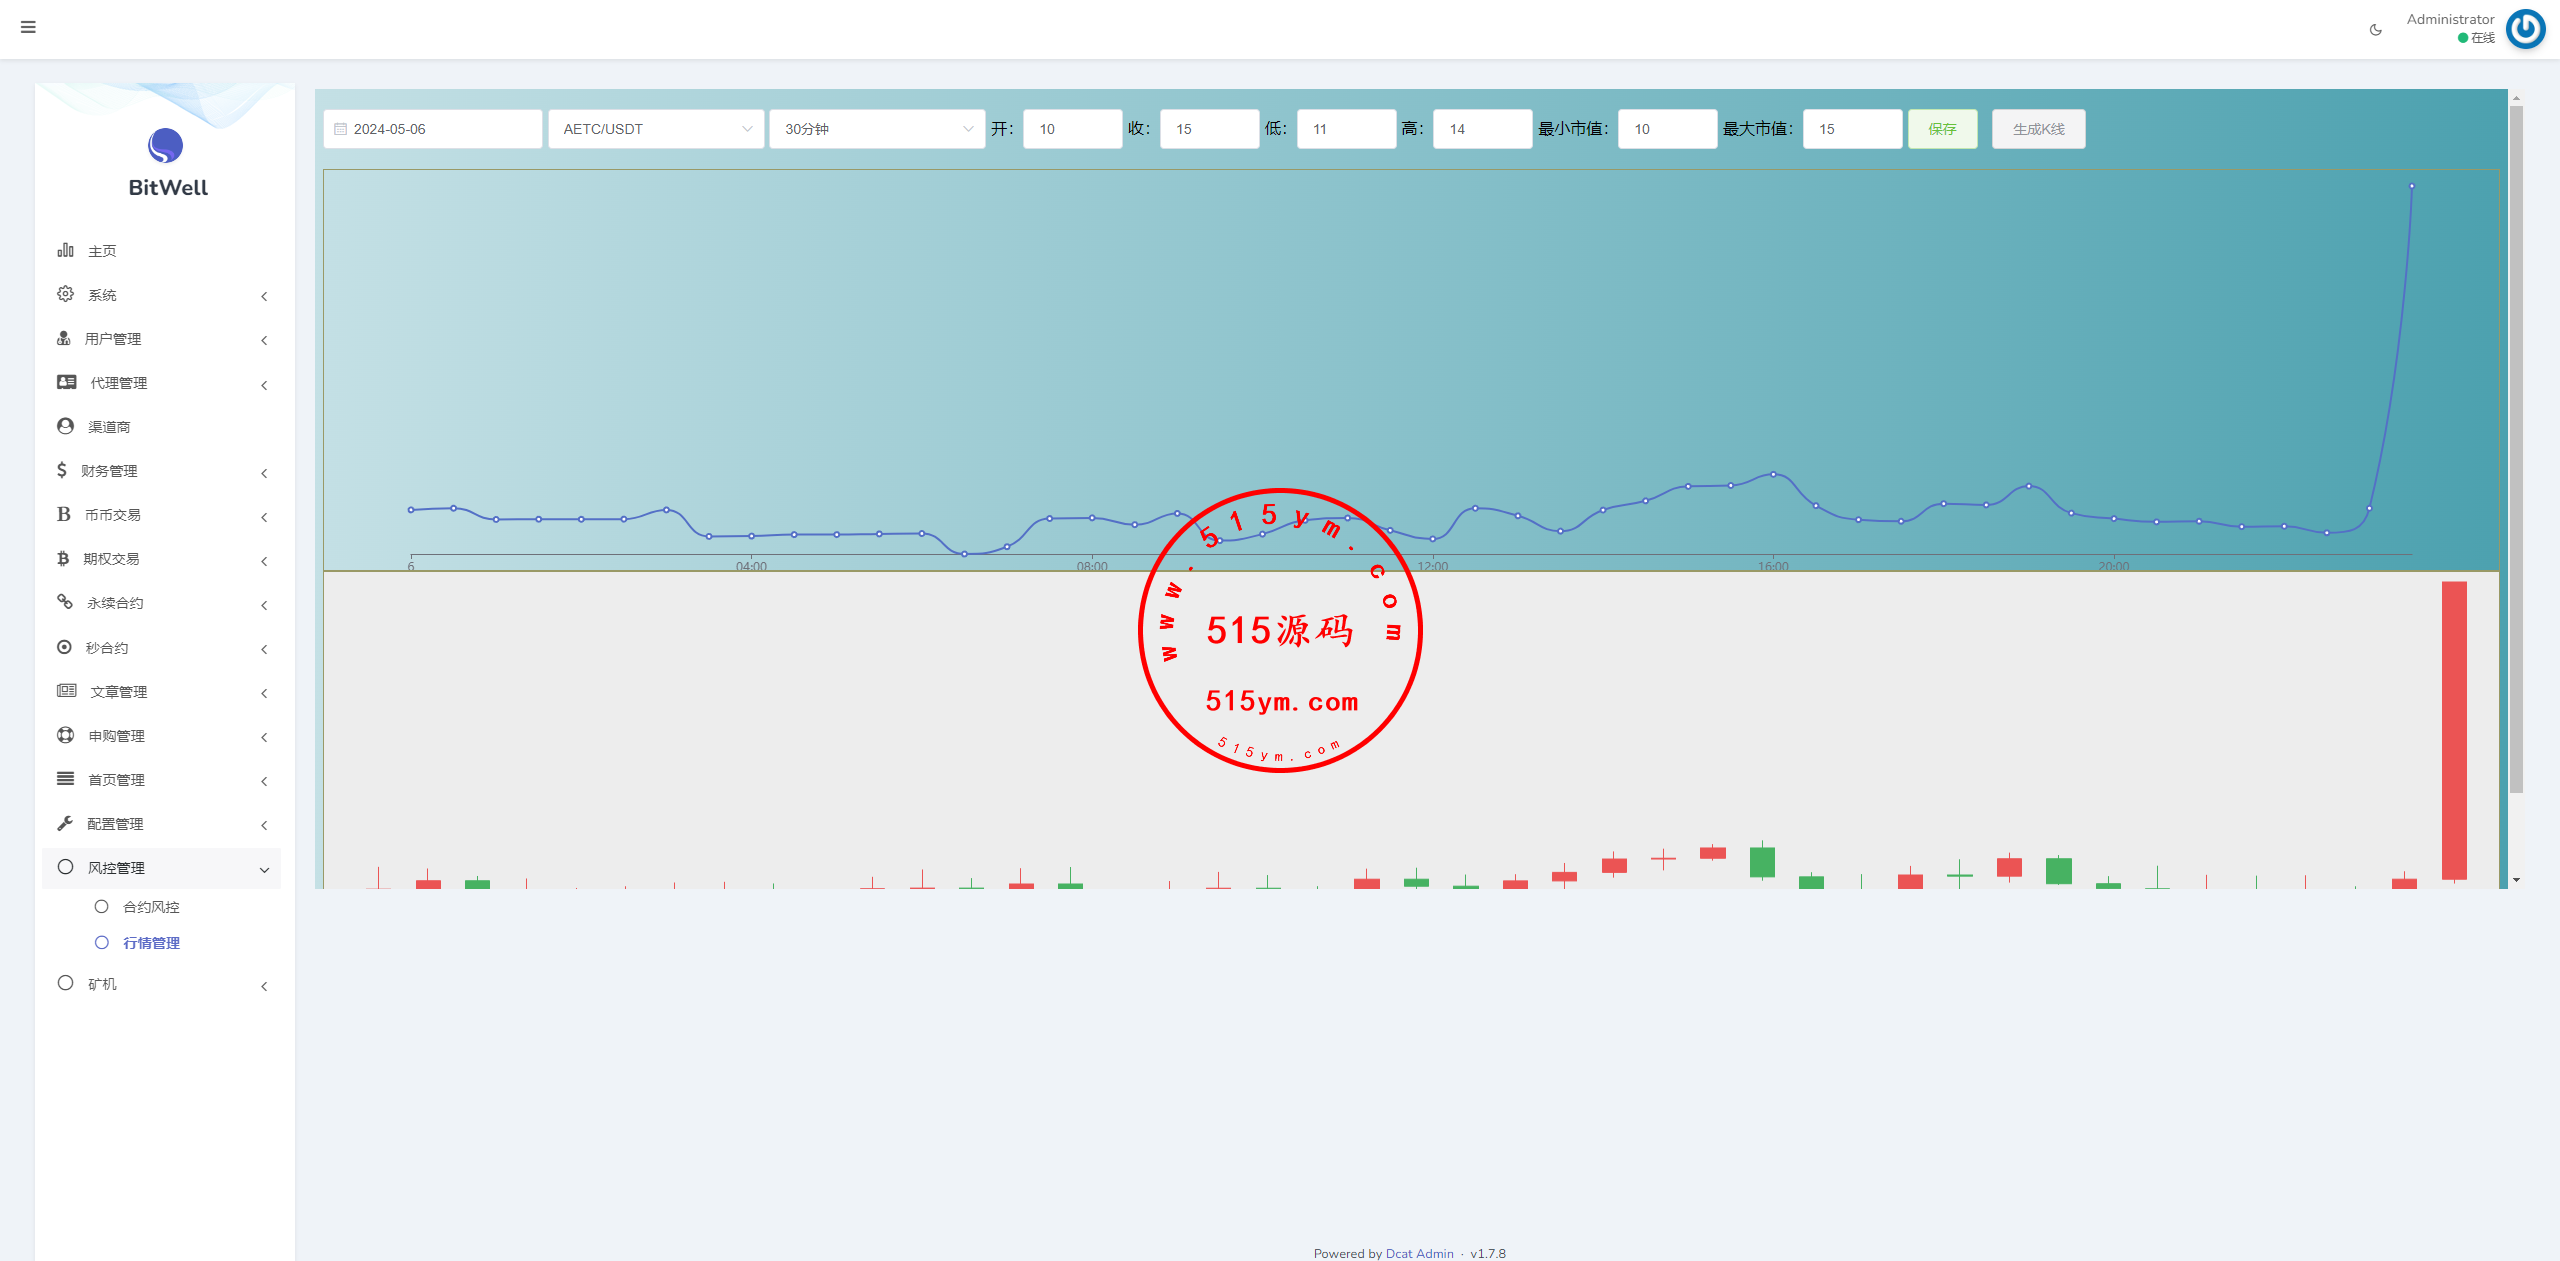This screenshot has width=2560, height=1261.
Task: Toggle dark mode moon icon
Action: [2376, 30]
